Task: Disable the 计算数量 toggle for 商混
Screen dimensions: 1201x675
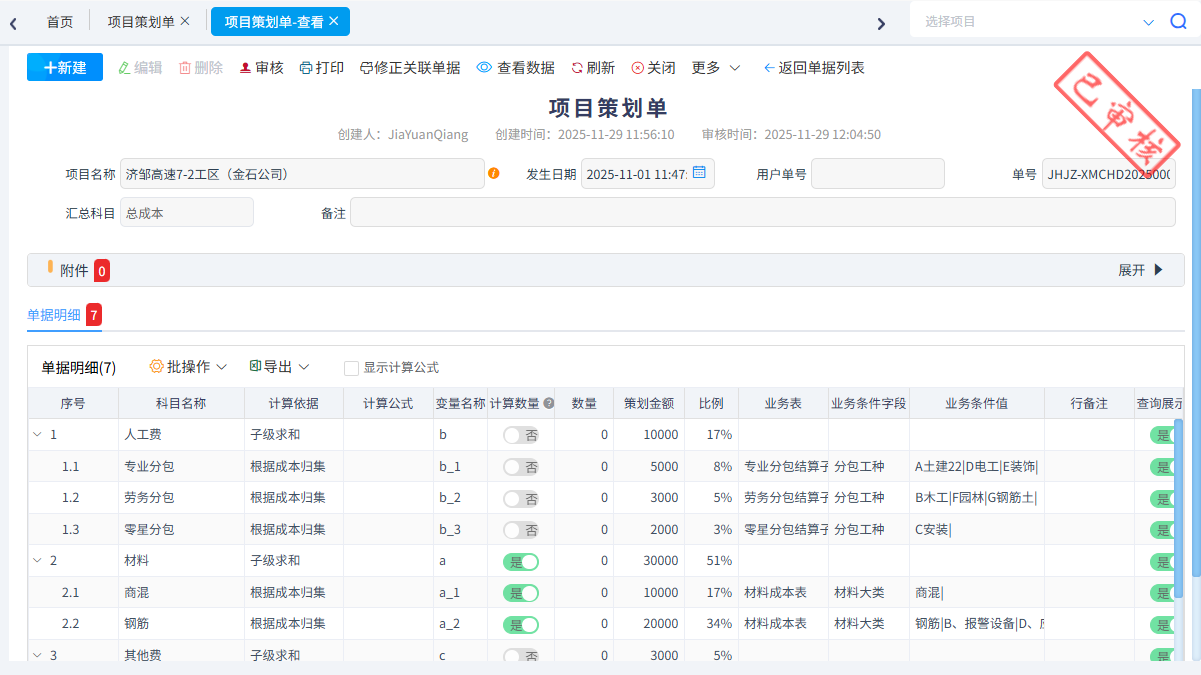Action: coord(520,592)
